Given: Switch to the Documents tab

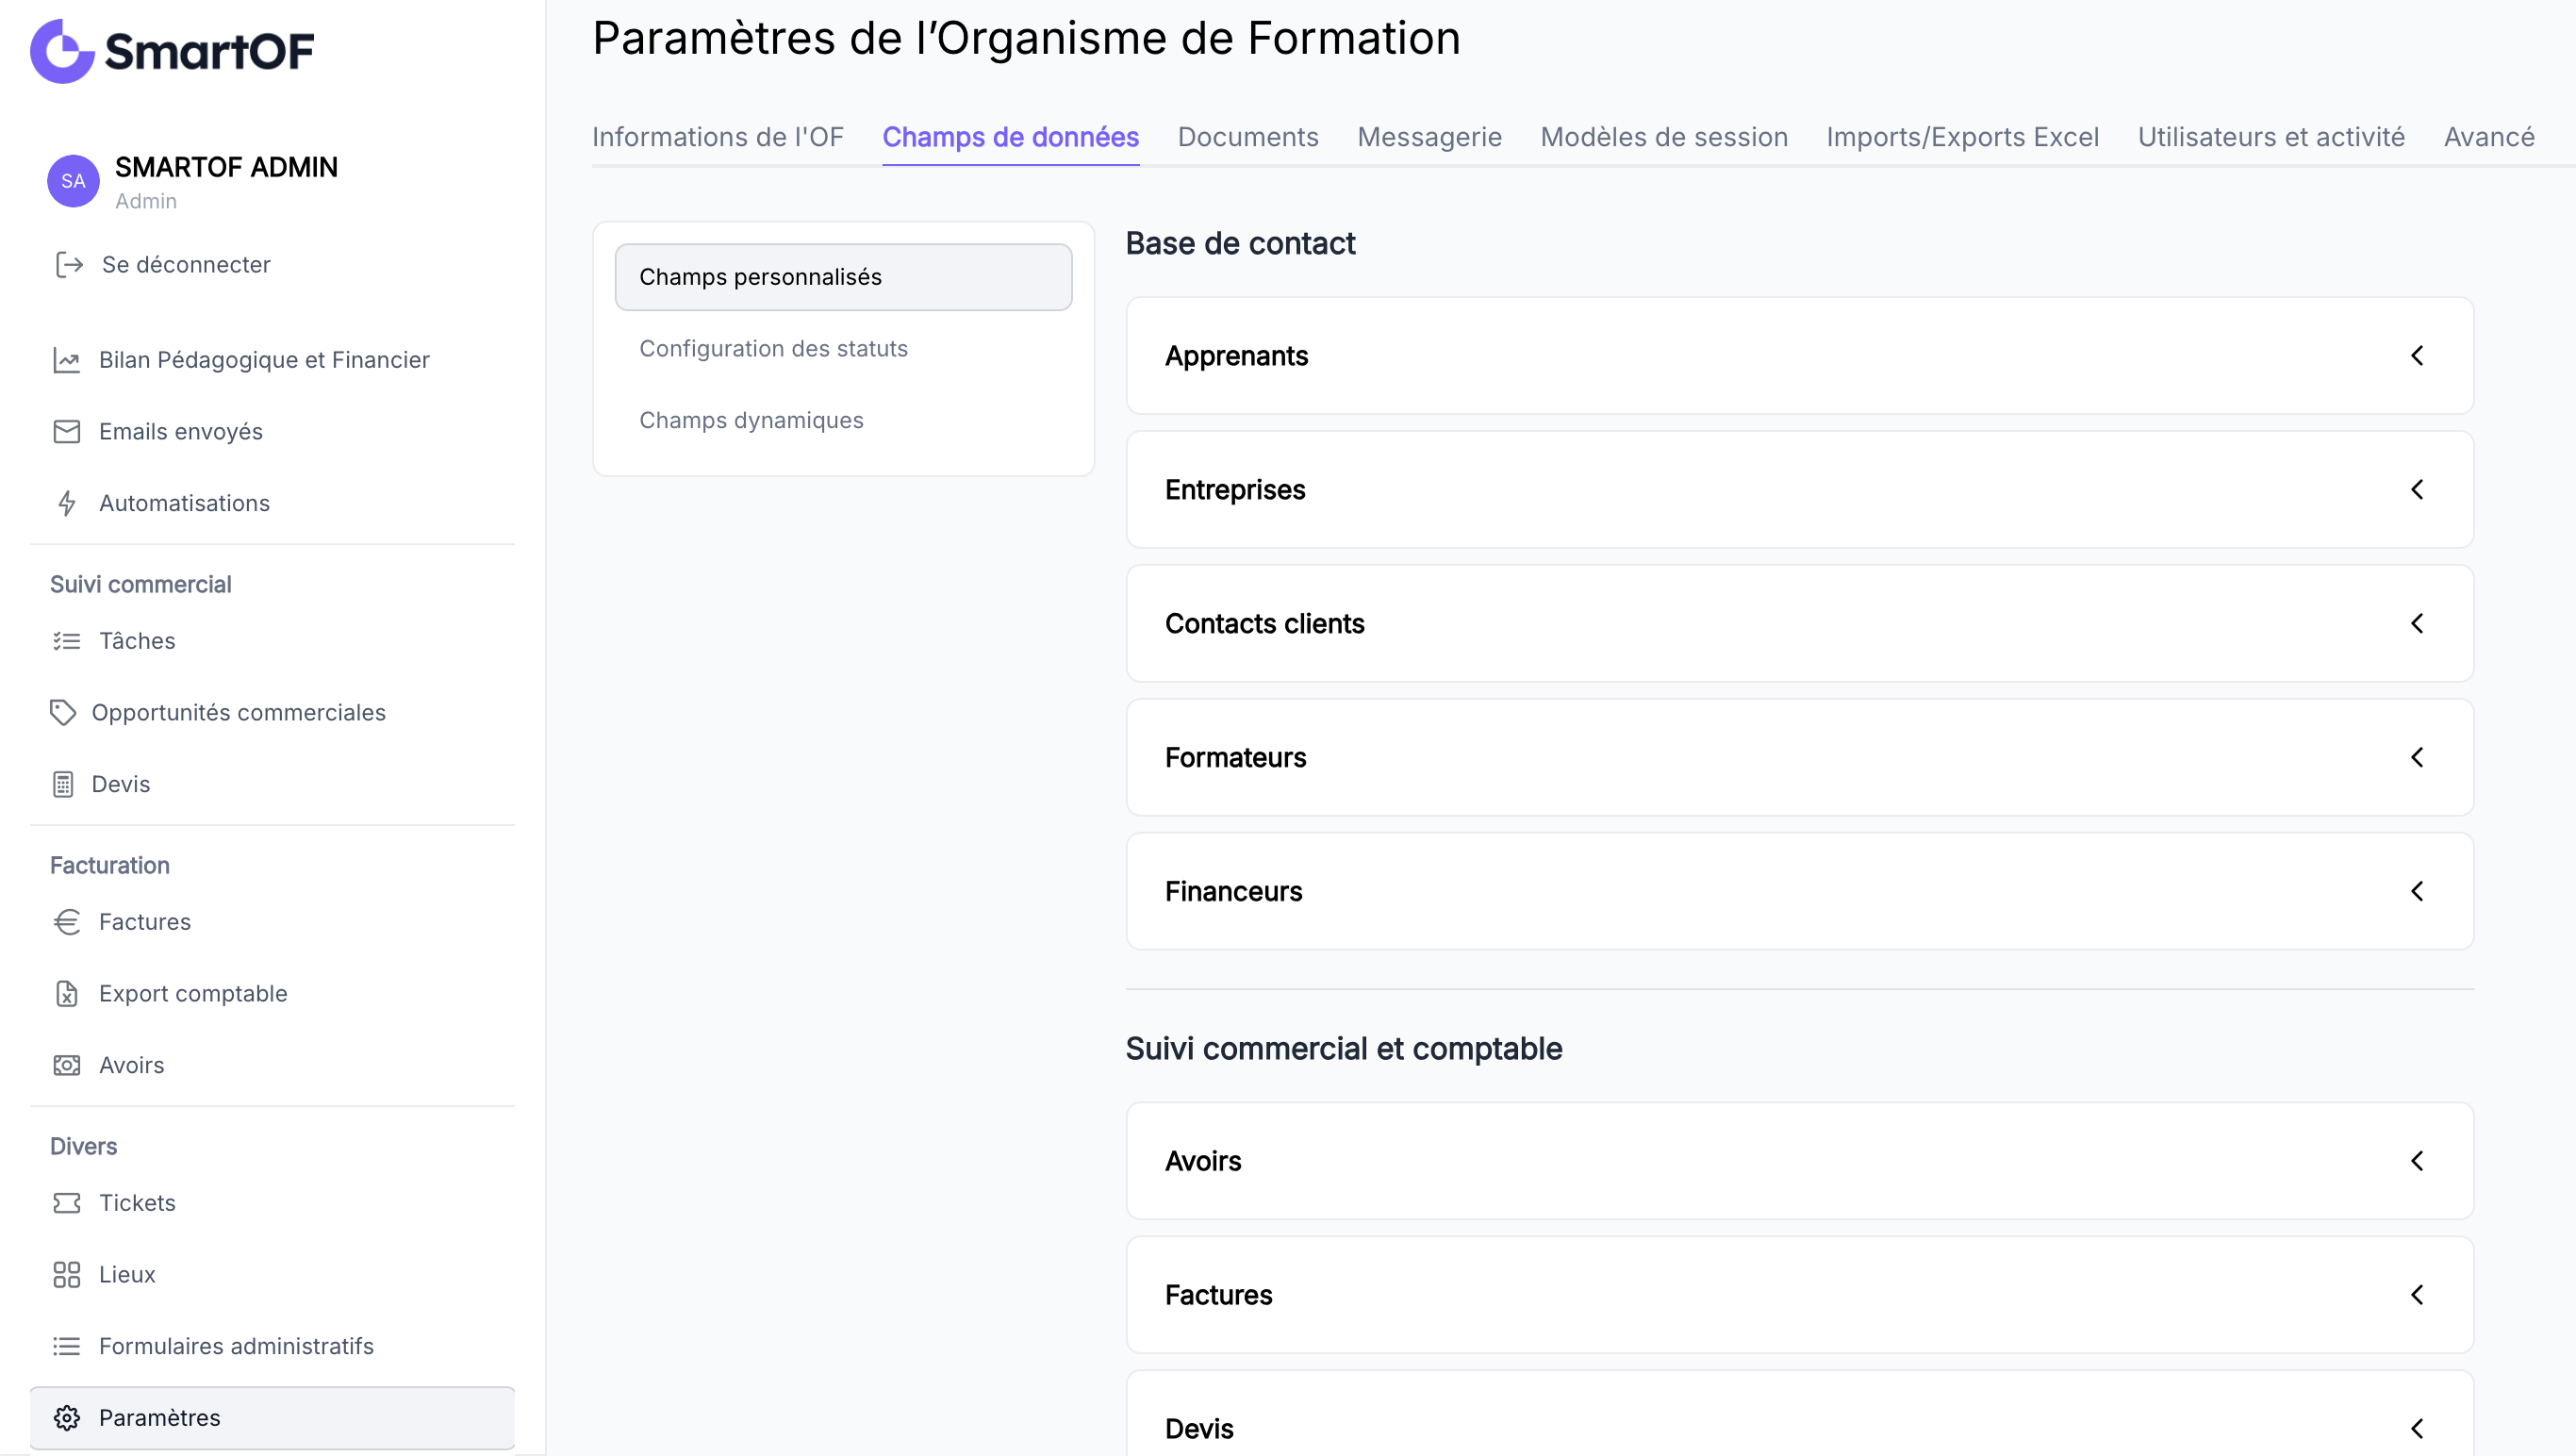Looking at the screenshot, I should [1248, 137].
